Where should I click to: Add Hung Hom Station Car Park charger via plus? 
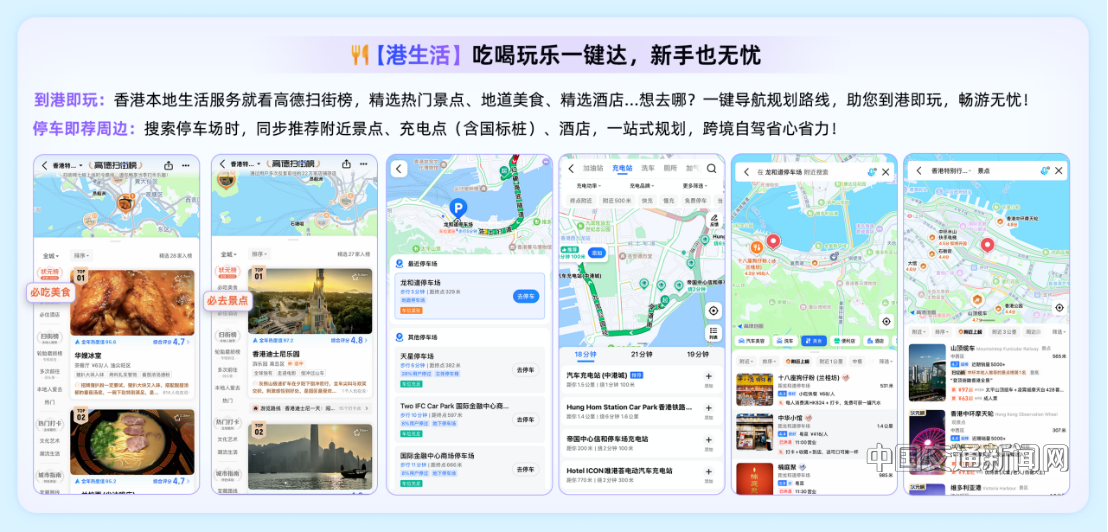click(709, 409)
